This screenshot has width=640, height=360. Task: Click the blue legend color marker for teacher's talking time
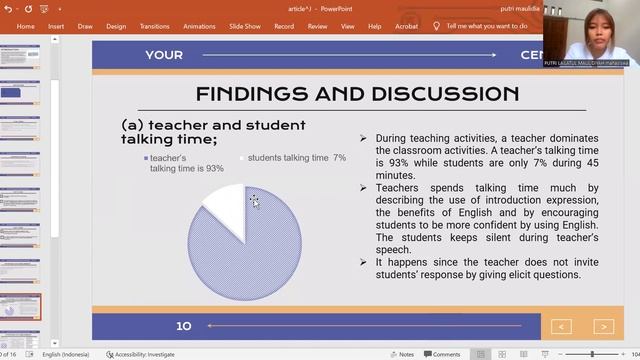146,158
